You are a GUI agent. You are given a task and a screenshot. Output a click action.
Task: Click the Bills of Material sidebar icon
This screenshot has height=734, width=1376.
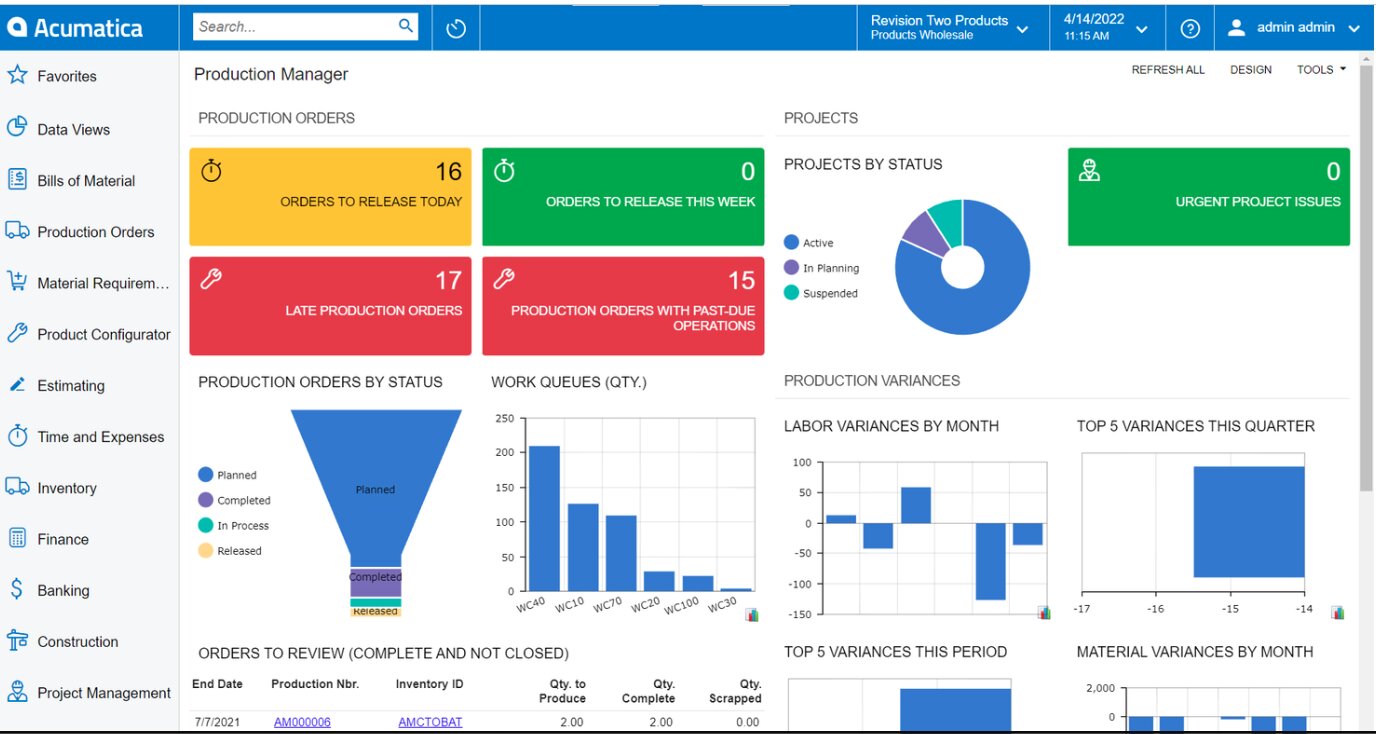click(17, 180)
